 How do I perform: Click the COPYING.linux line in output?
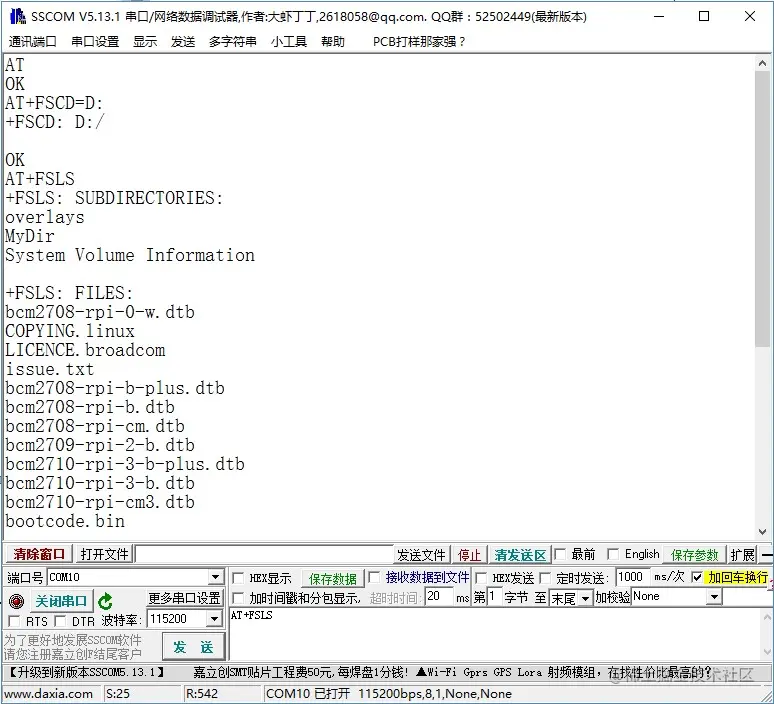(70, 331)
